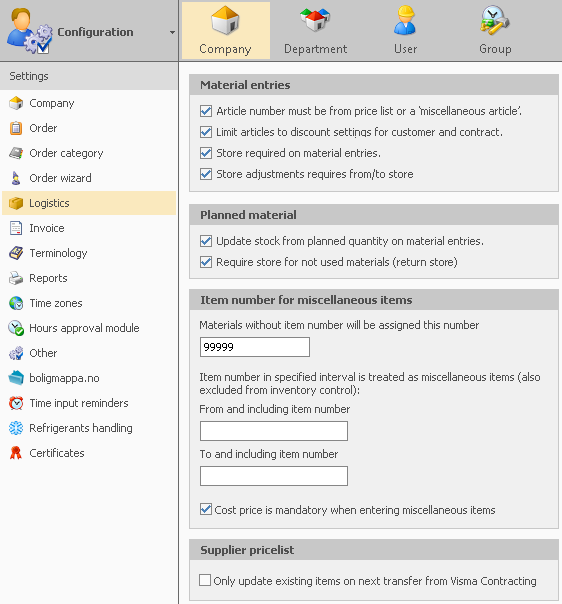
Task: Click the miscellaneous item number field 99999
Action: pos(255,347)
